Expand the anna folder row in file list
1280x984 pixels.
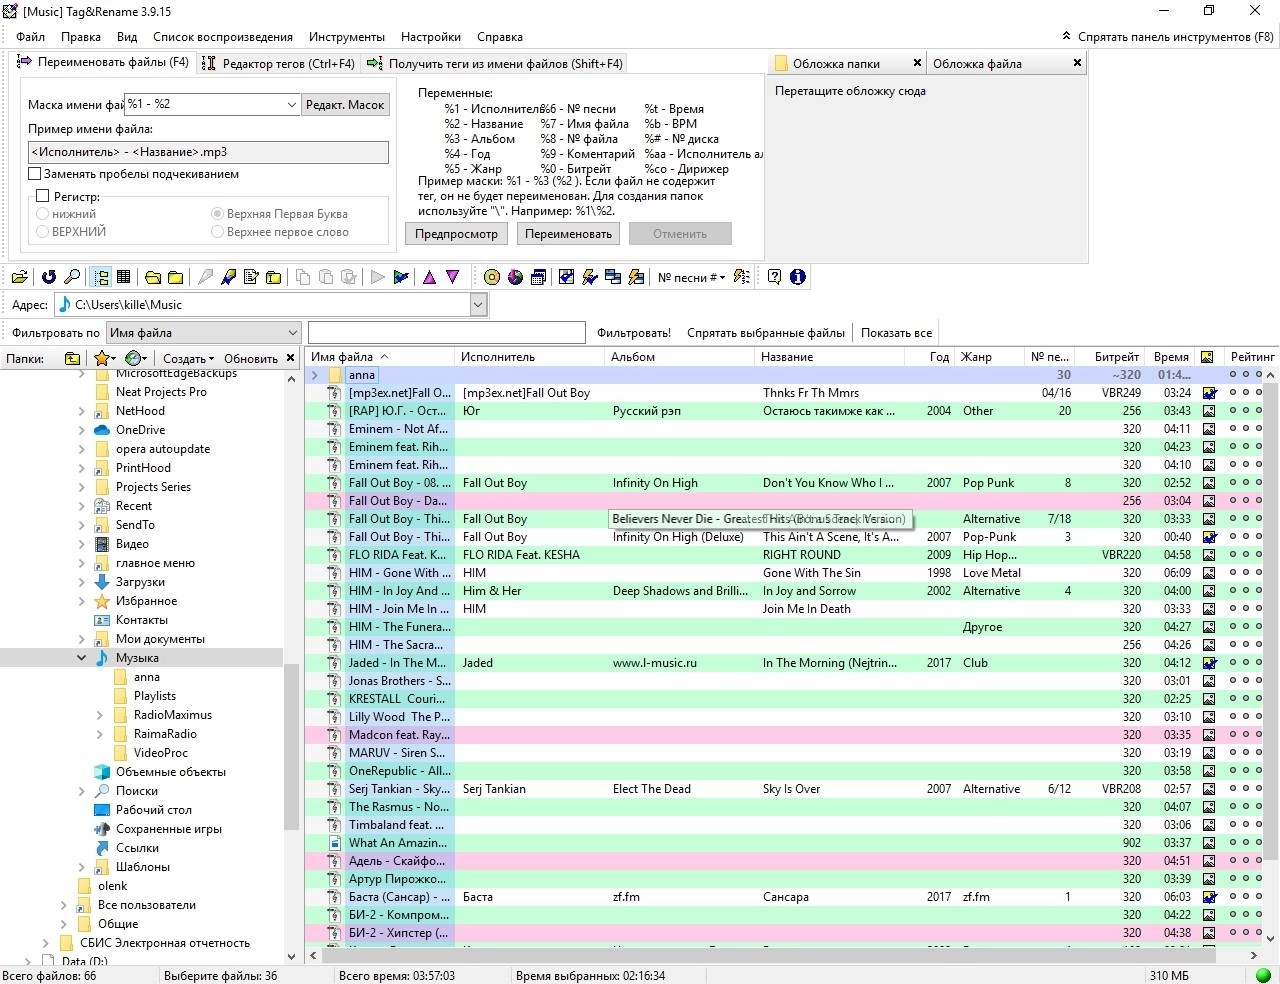(x=315, y=375)
